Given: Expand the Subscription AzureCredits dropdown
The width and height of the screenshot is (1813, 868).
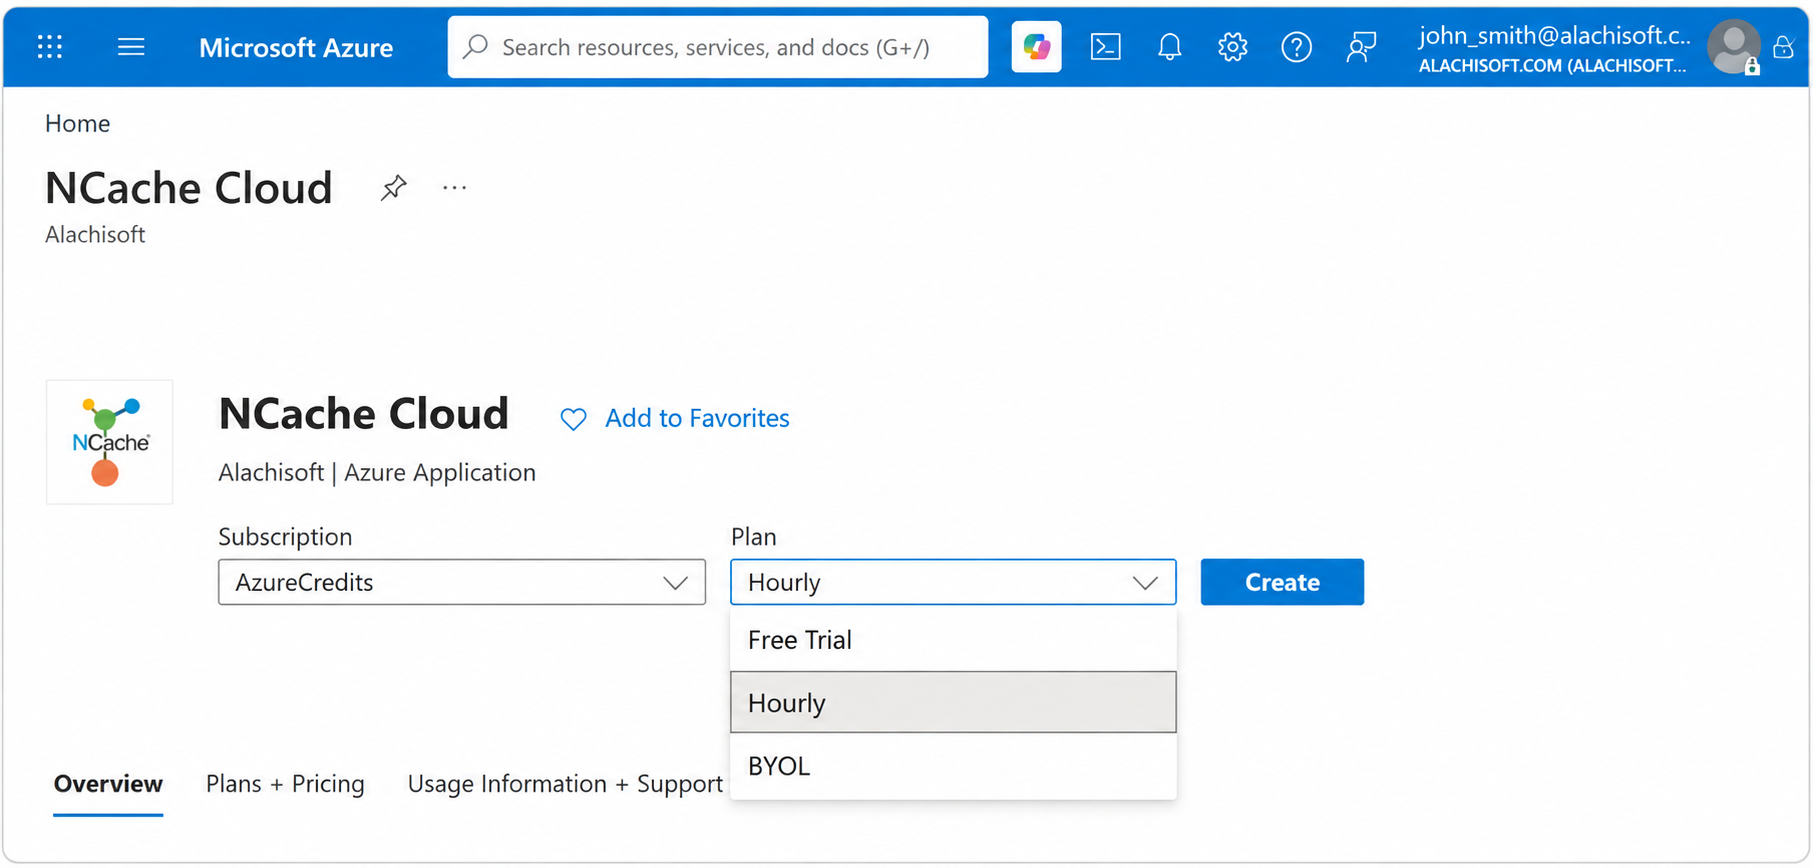Looking at the screenshot, I should pos(462,582).
